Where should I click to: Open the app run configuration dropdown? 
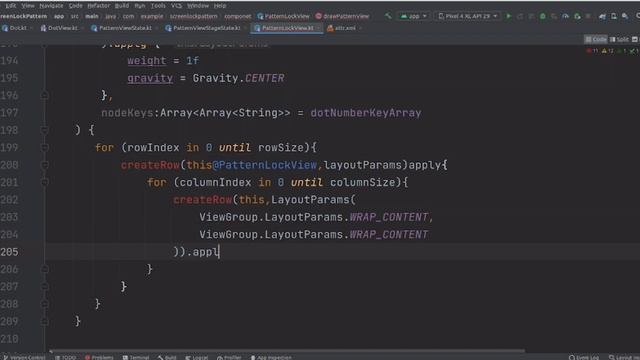click(413, 16)
